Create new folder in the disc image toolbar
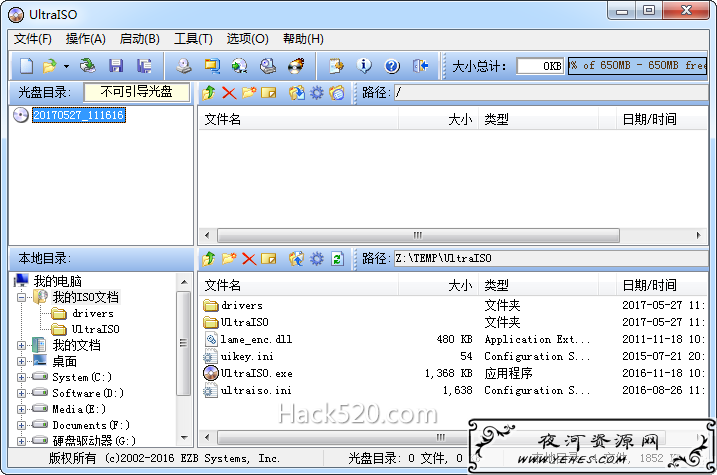717x475 pixels. pyautogui.click(x=249, y=93)
